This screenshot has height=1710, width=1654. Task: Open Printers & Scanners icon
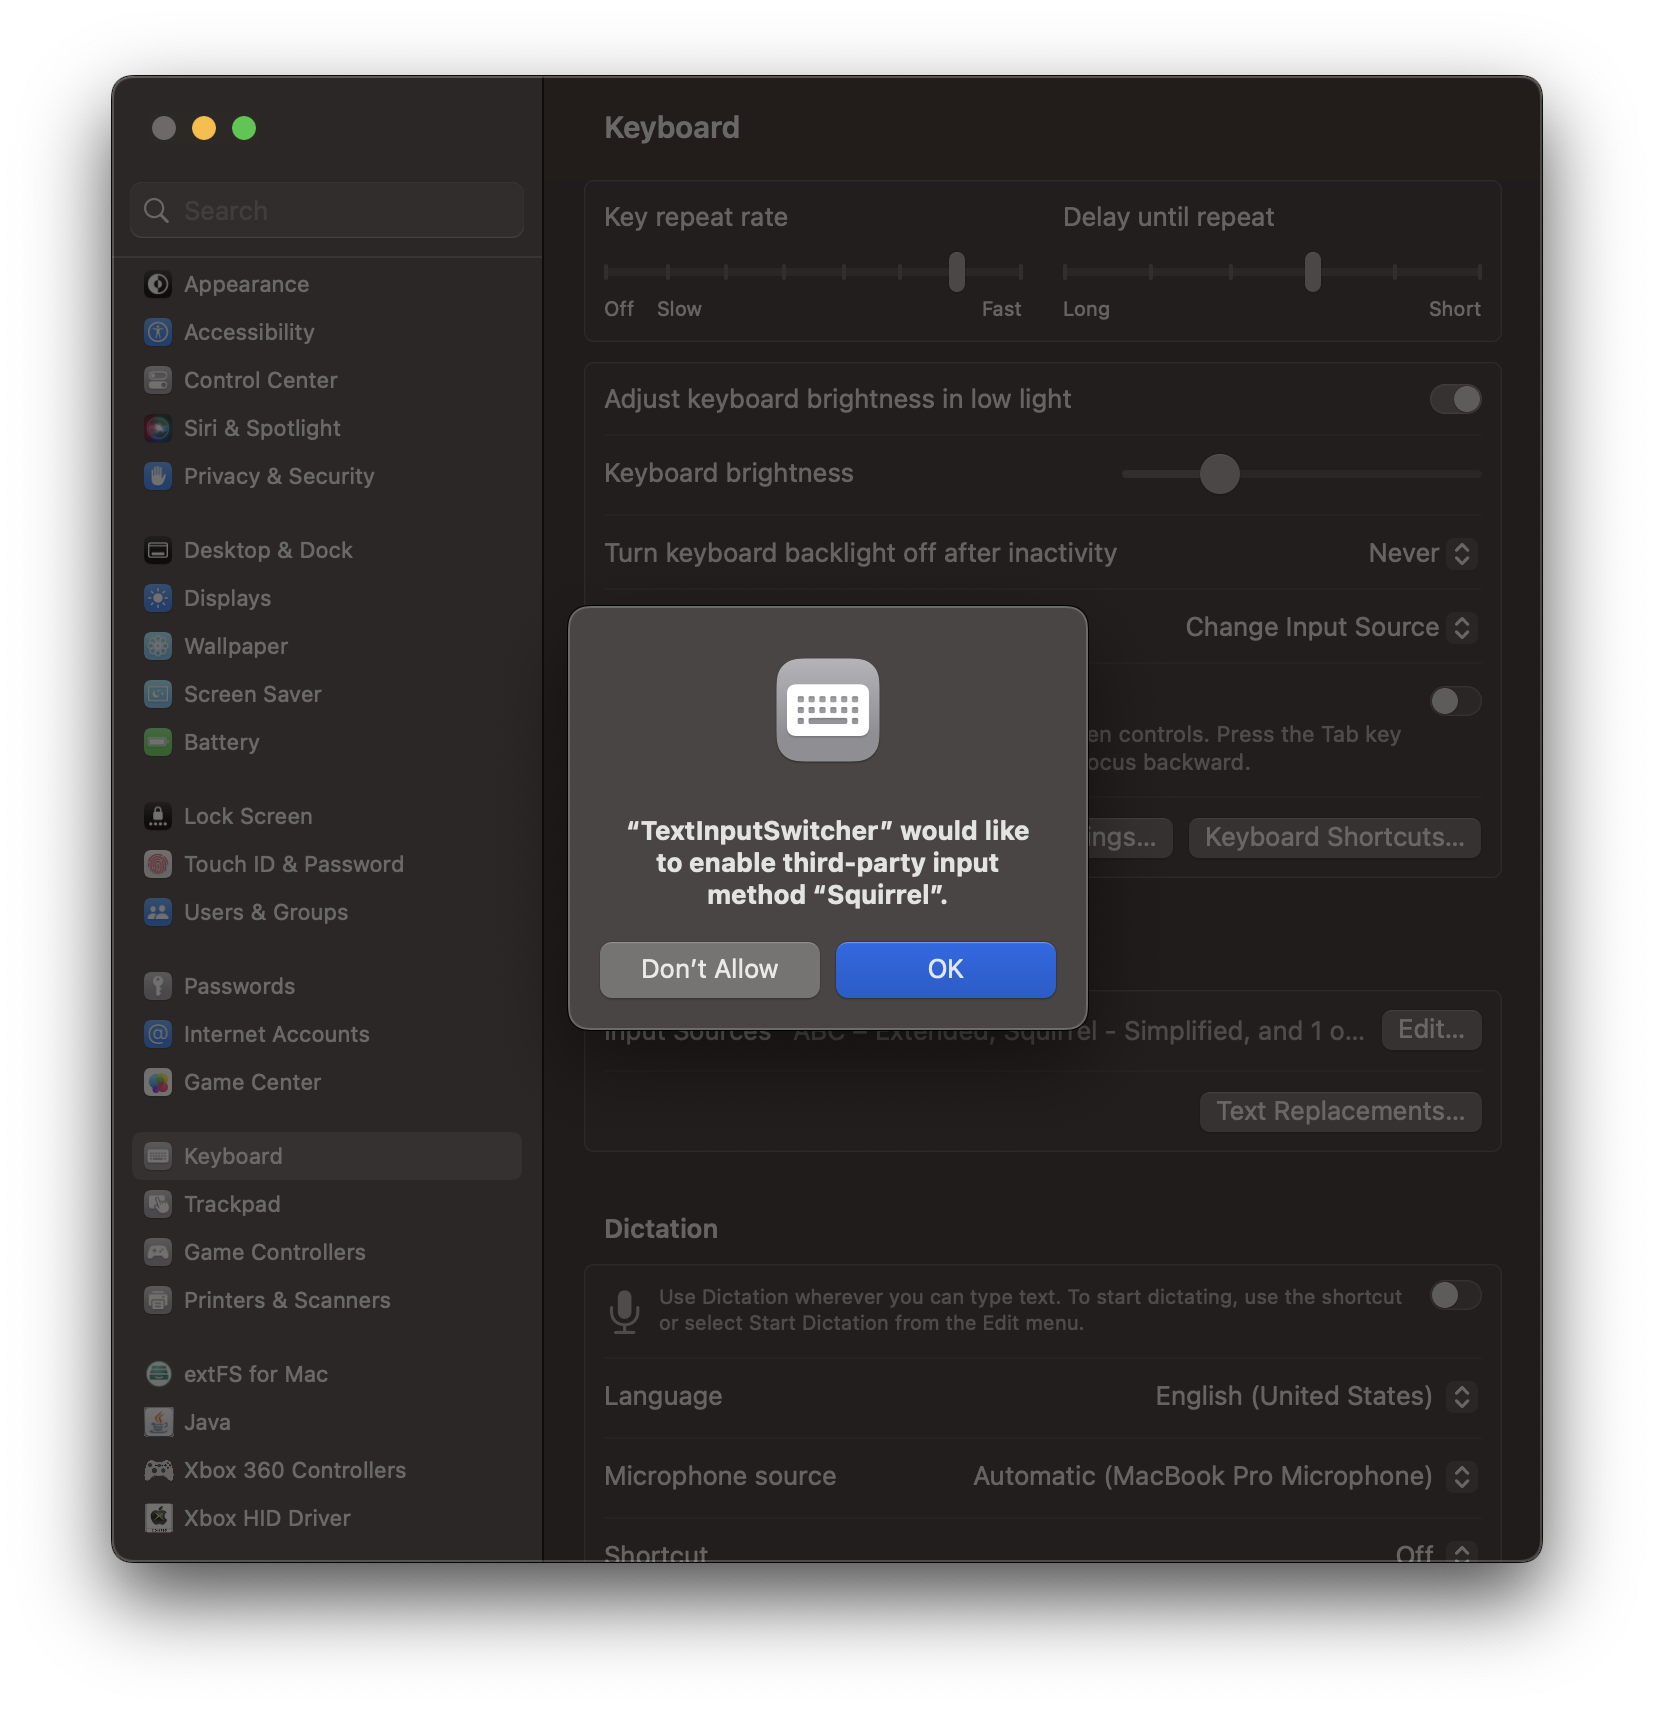[158, 1301]
